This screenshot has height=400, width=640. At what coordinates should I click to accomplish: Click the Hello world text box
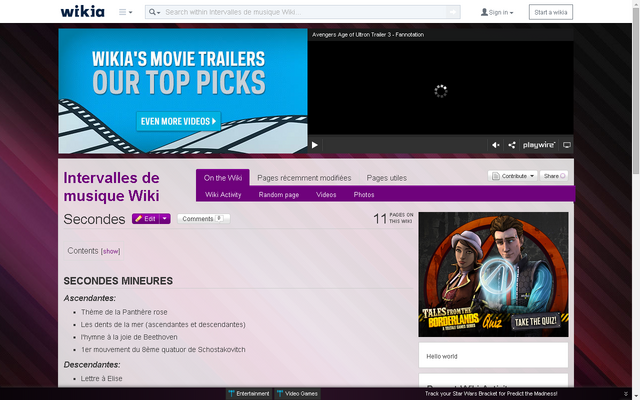click(493, 355)
